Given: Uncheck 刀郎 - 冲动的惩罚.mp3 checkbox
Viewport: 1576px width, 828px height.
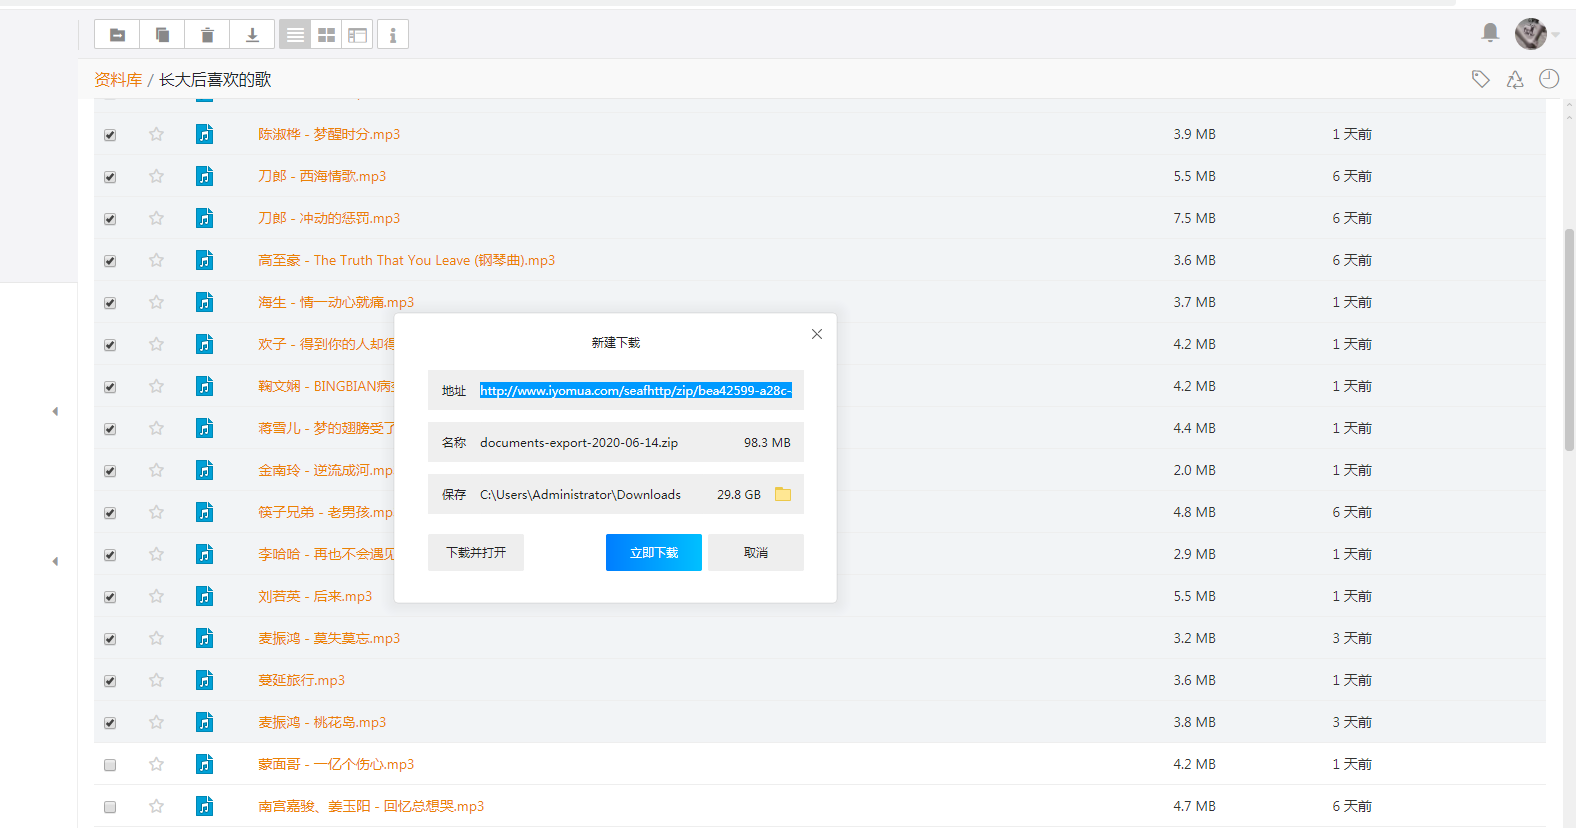Looking at the screenshot, I should pos(110,219).
